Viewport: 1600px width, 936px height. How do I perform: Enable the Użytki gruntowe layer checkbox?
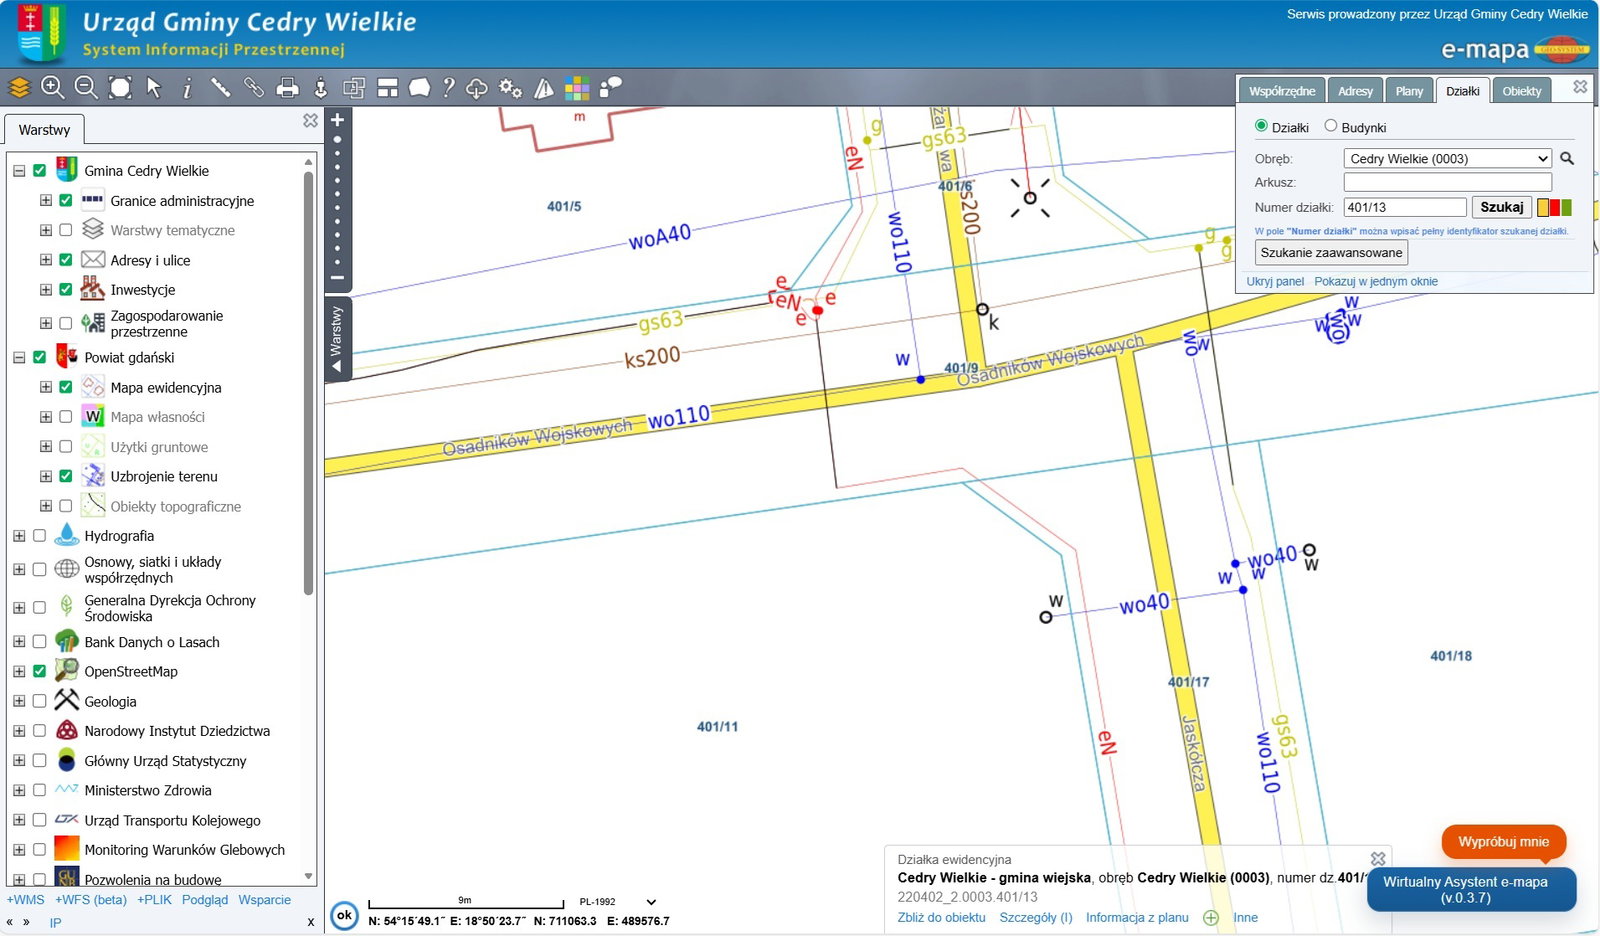66,447
